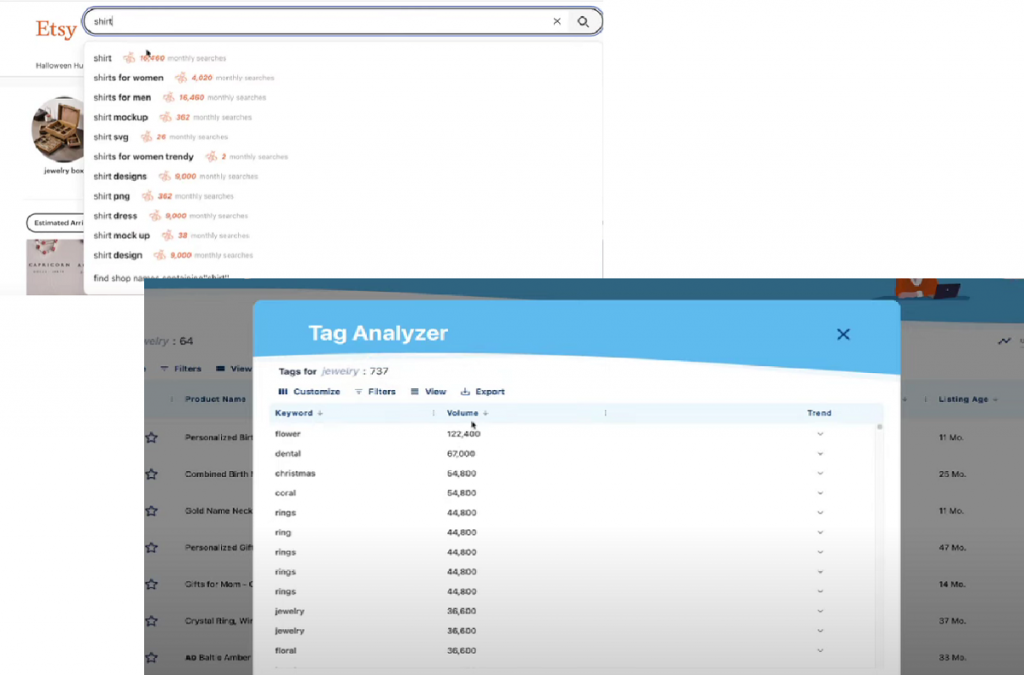Open Filters in the Tag Analyzer

coord(375,392)
